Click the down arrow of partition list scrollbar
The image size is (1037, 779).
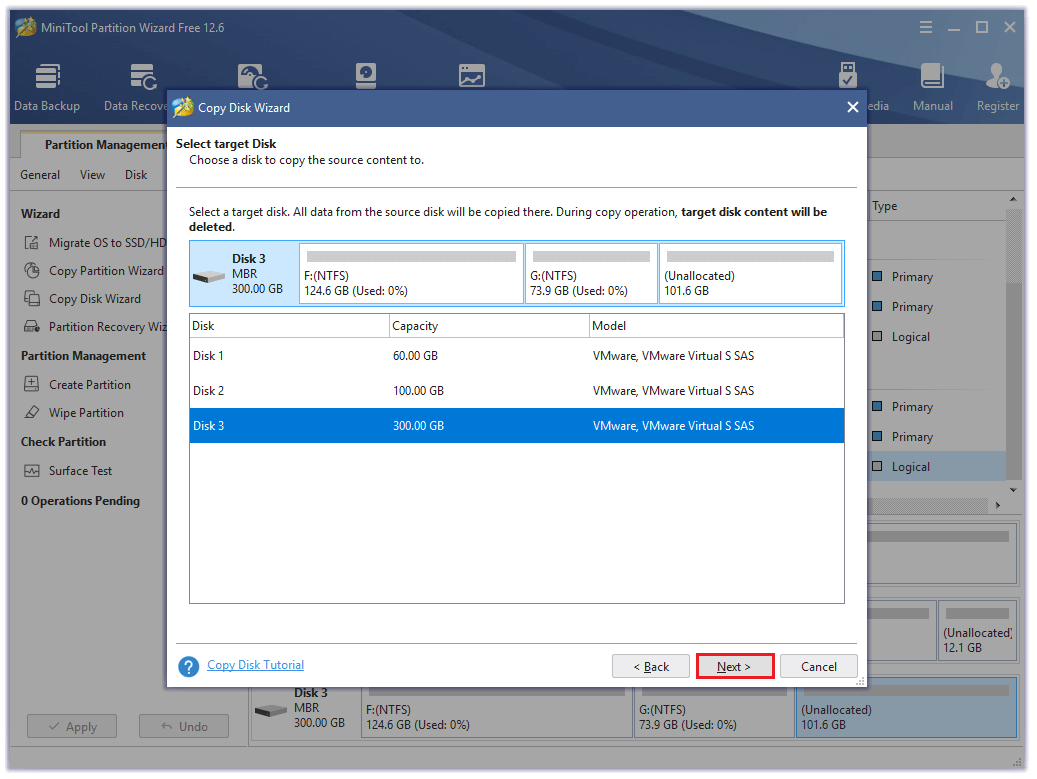tap(1013, 490)
